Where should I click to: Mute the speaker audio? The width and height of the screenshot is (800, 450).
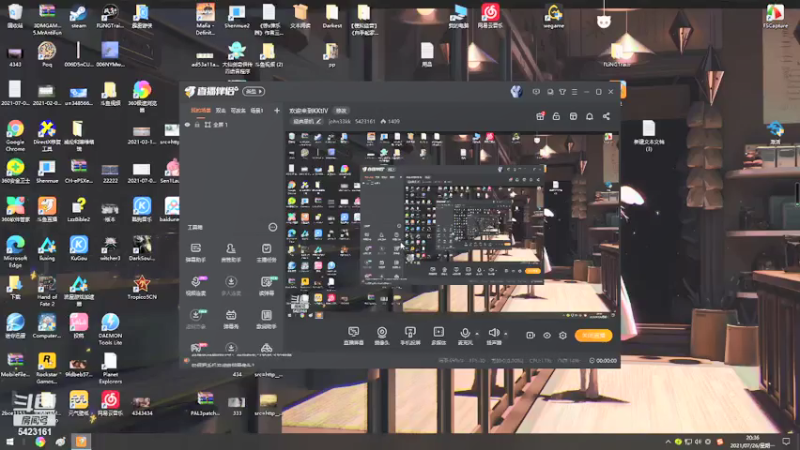tap(493, 335)
